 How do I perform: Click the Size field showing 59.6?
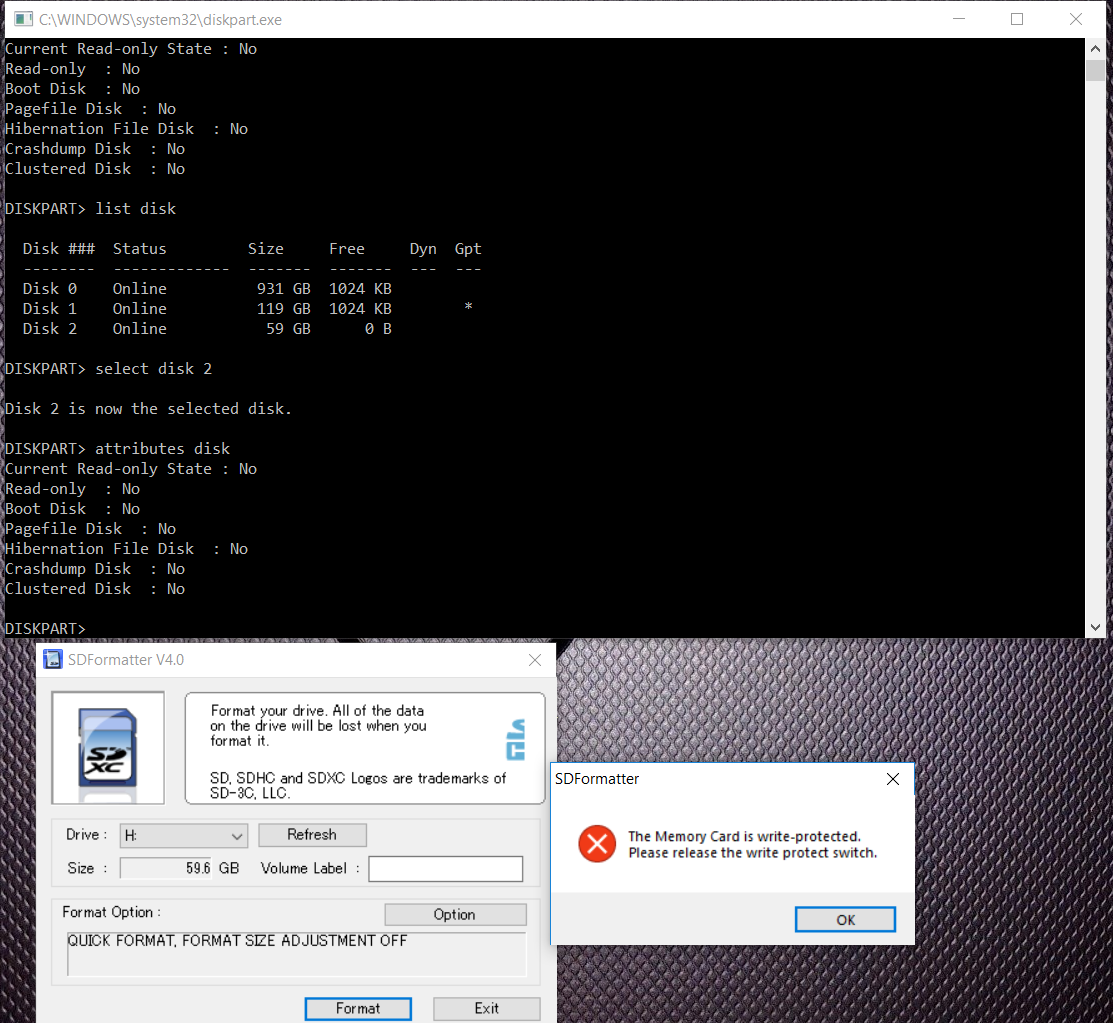[166, 868]
